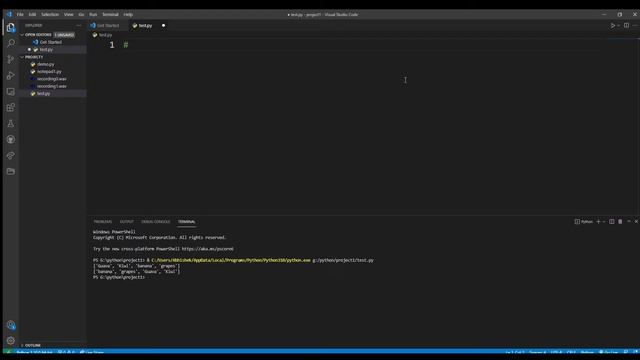Open editor More Actions ellipsis
640x360 pixels.
[635, 25]
